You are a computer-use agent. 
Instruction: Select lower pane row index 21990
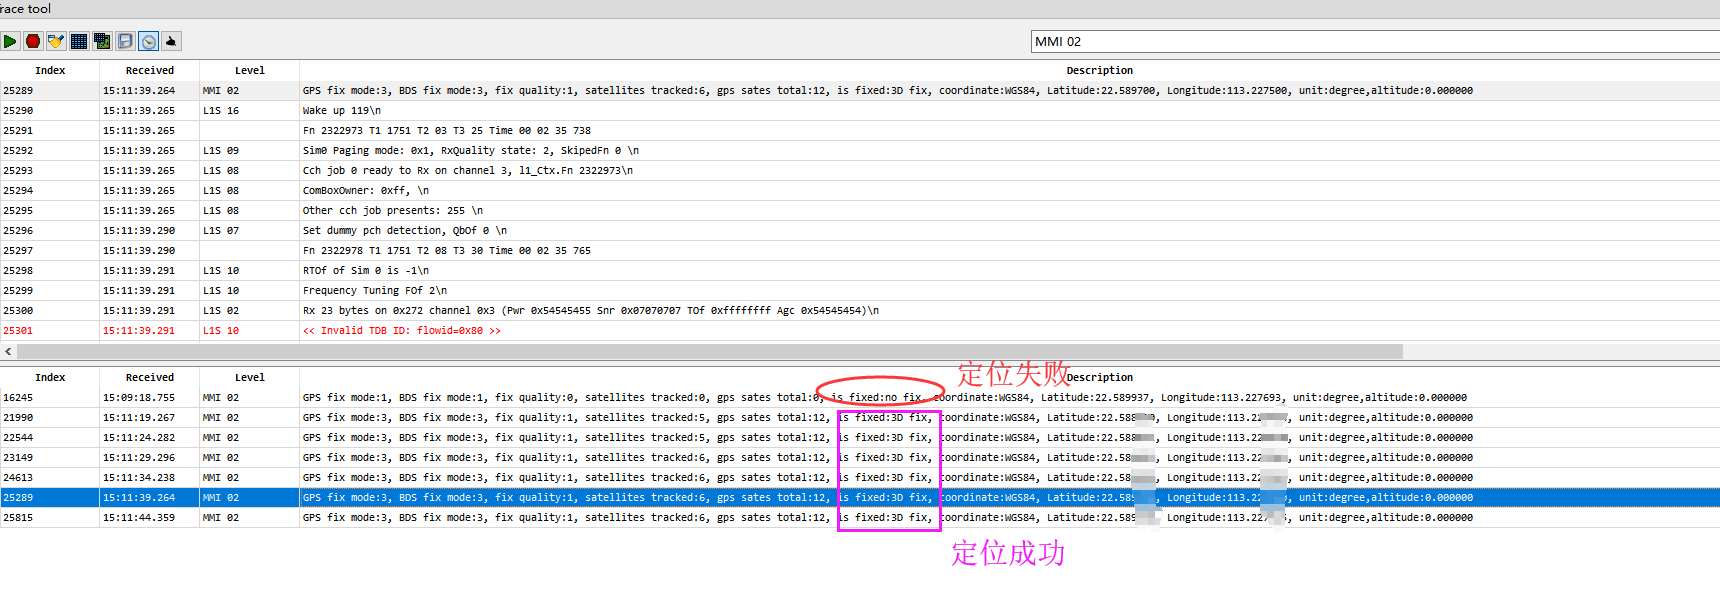(x=860, y=418)
